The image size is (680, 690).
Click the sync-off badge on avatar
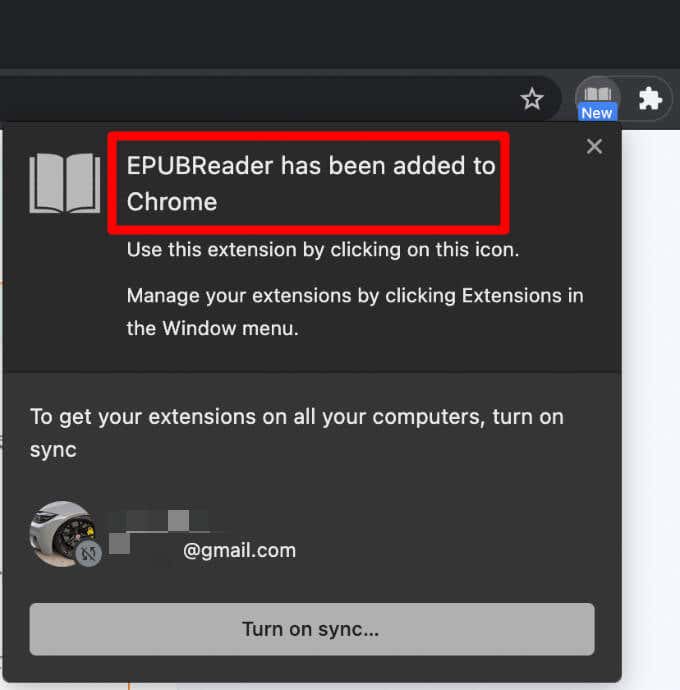pyautogui.click(x=88, y=554)
